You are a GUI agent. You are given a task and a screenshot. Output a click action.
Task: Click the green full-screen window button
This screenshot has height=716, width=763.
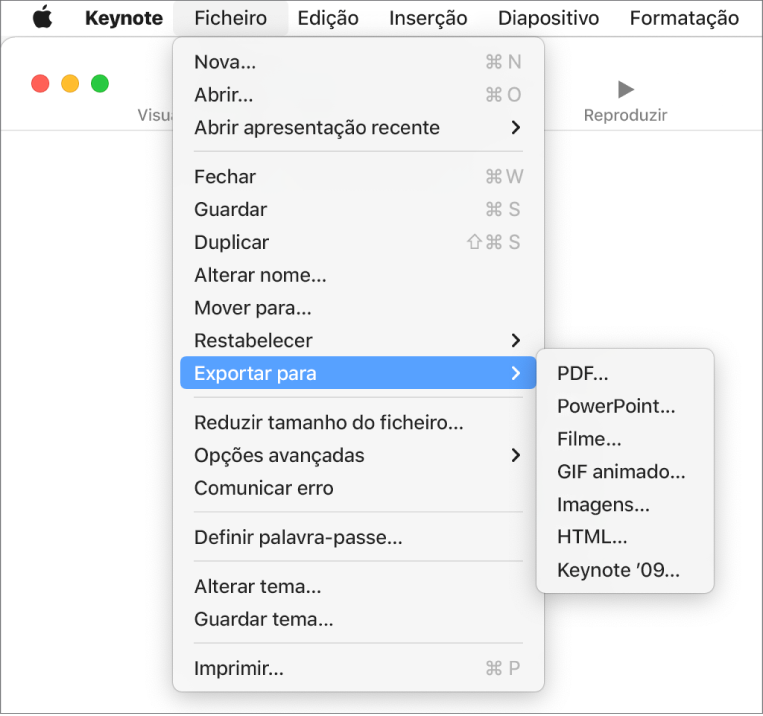(x=100, y=83)
